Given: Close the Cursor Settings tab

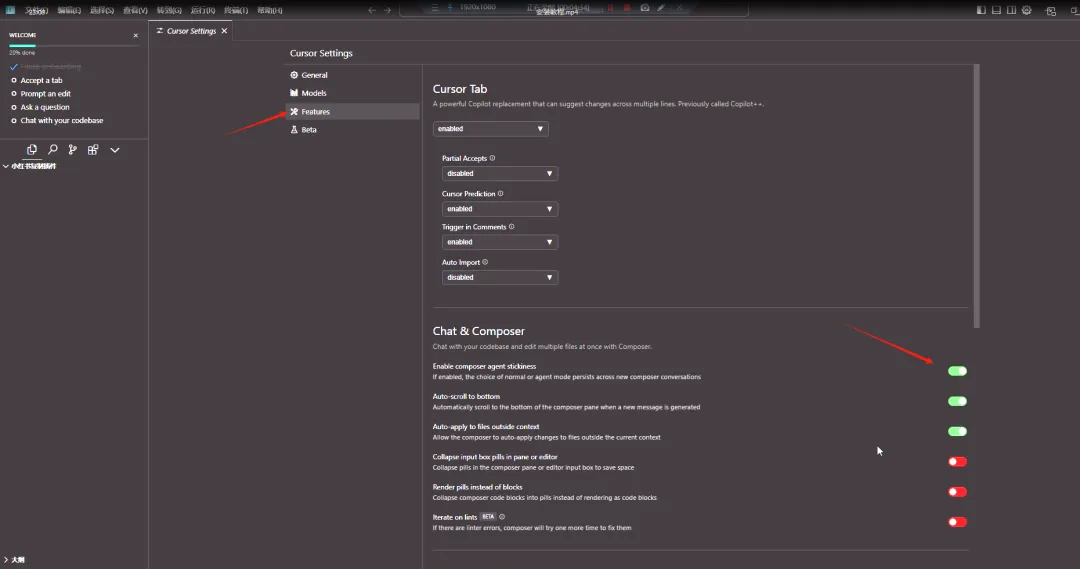Looking at the screenshot, I should click(x=225, y=31).
